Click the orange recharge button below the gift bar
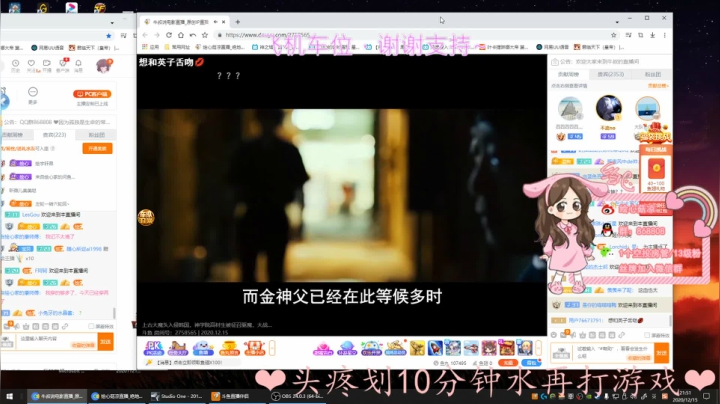720x404 pixels. 508,363
